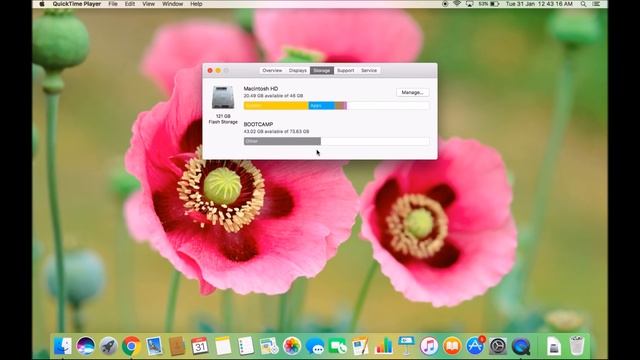The image size is (640, 360).
Task: Open the Edit menu
Action: coord(130,4)
